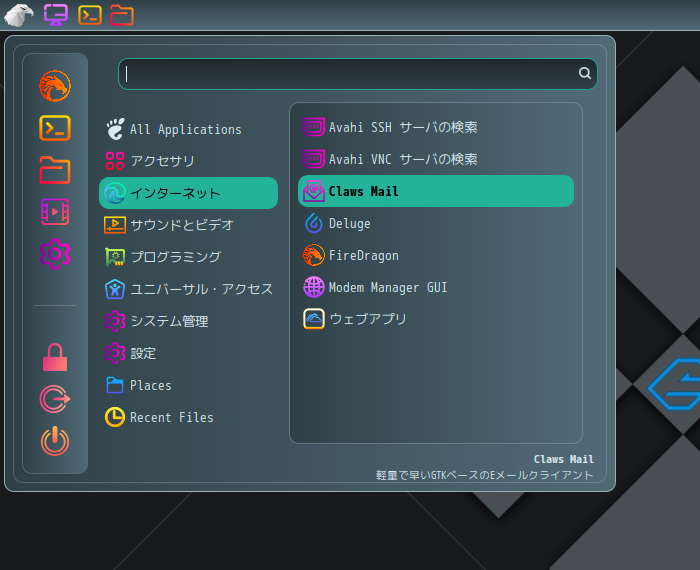Select the ユニバーサル・アクセス category
The height and width of the screenshot is (570, 700).
click(x=188, y=289)
